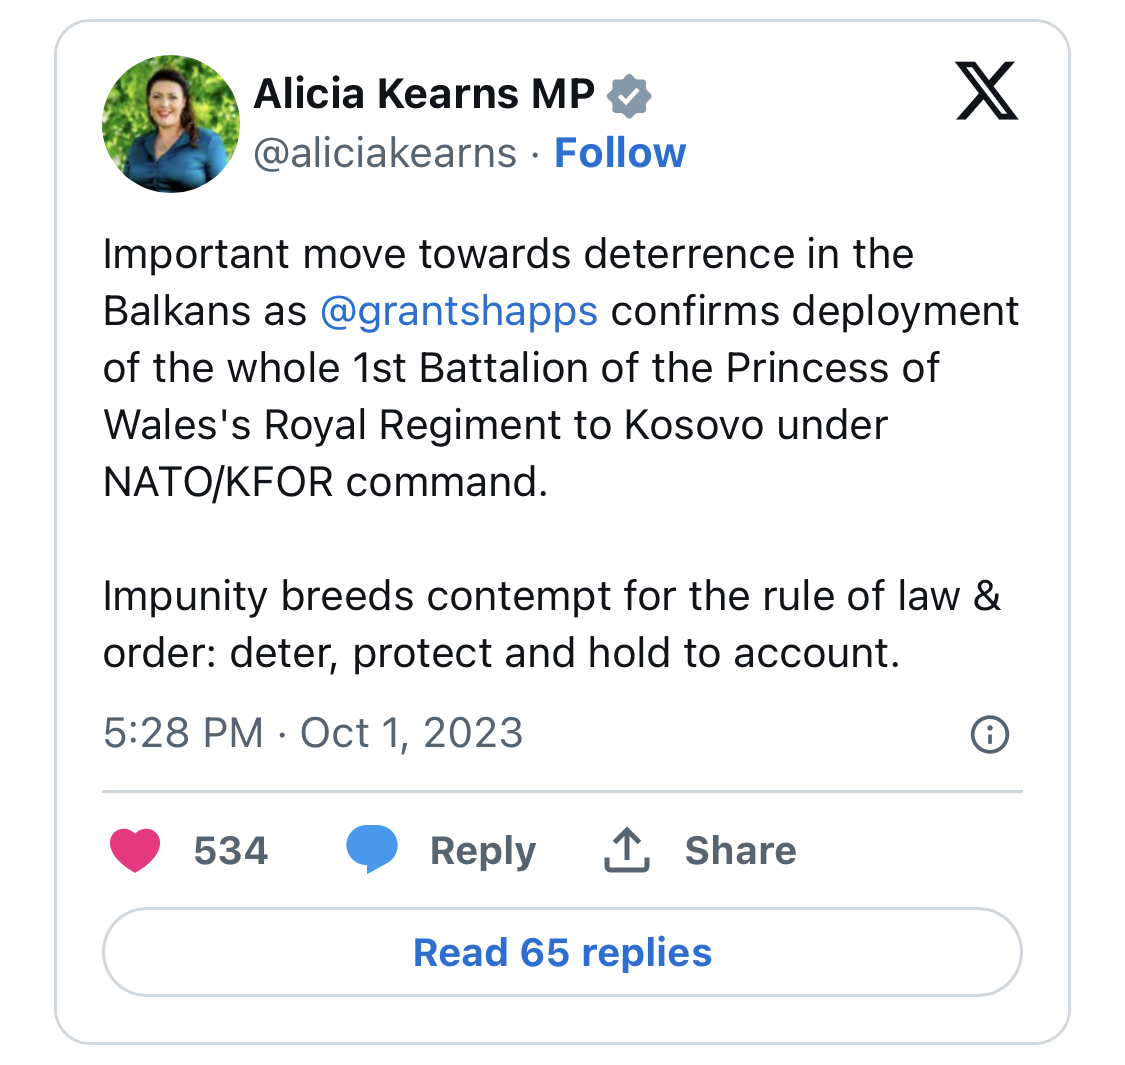Click the blue reply speech bubble icon

click(x=372, y=849)
